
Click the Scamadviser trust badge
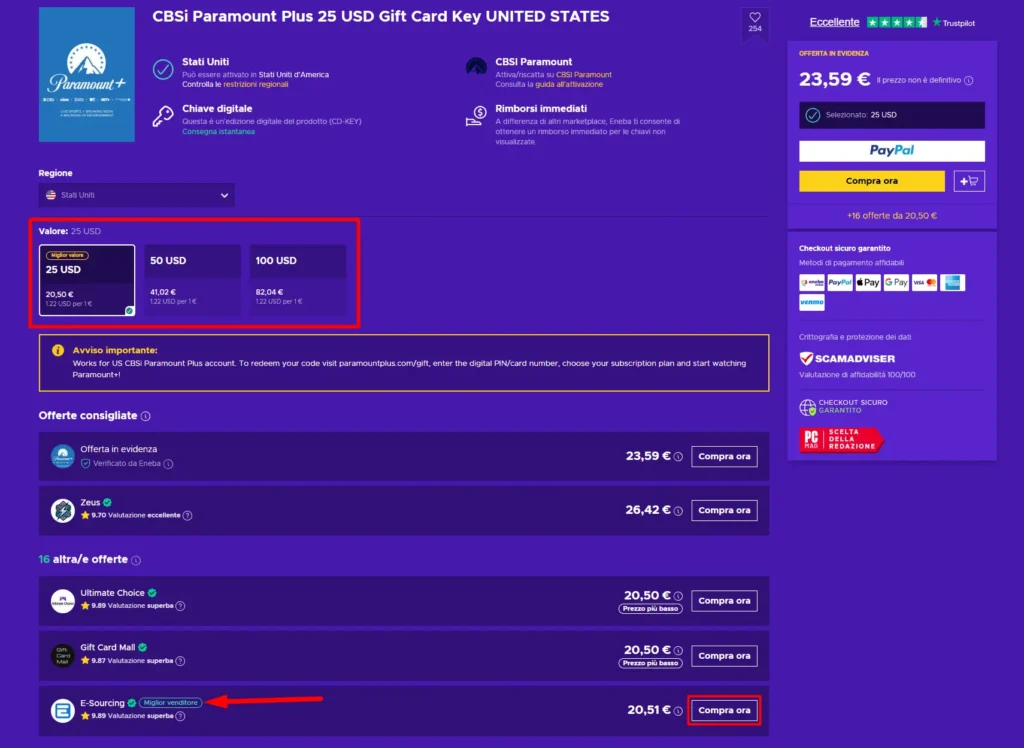847,359
